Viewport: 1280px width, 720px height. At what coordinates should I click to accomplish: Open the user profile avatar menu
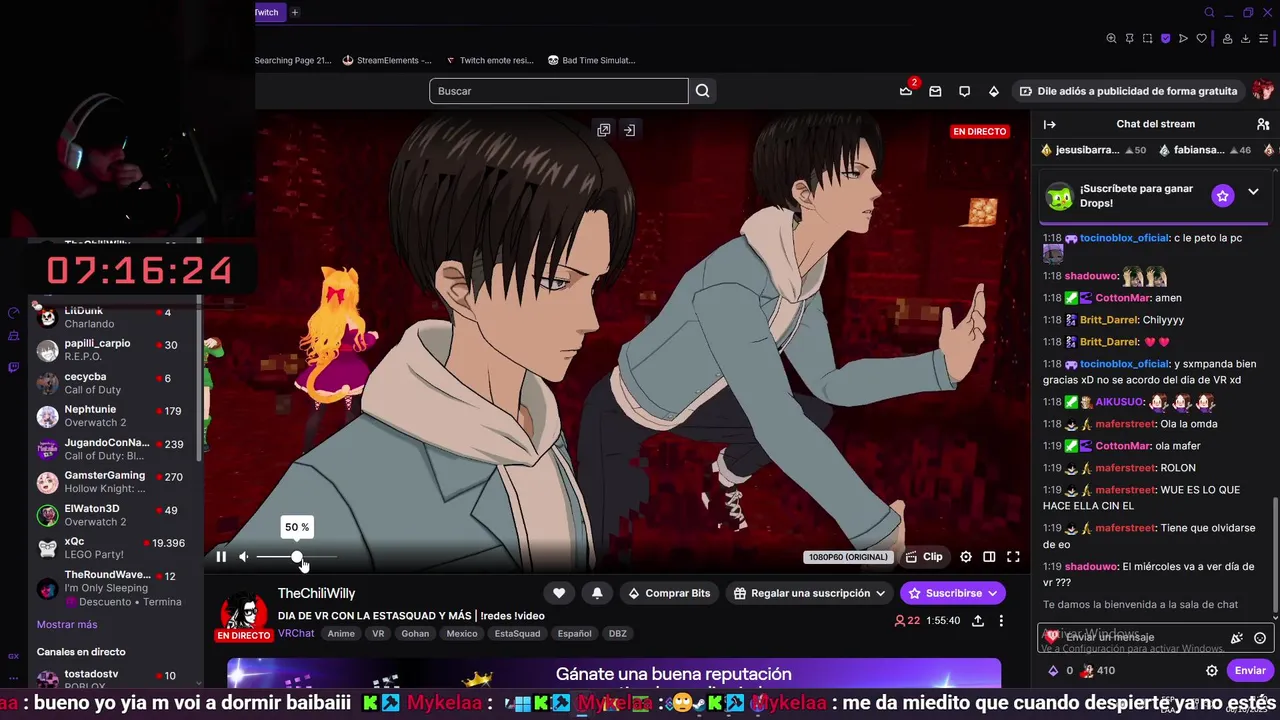click(x=1264, y=91)
